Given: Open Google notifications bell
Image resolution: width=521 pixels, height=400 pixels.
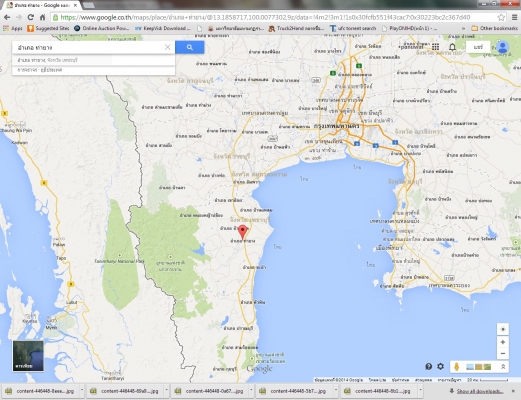Looking at the screenshot, I should (452, 47).
